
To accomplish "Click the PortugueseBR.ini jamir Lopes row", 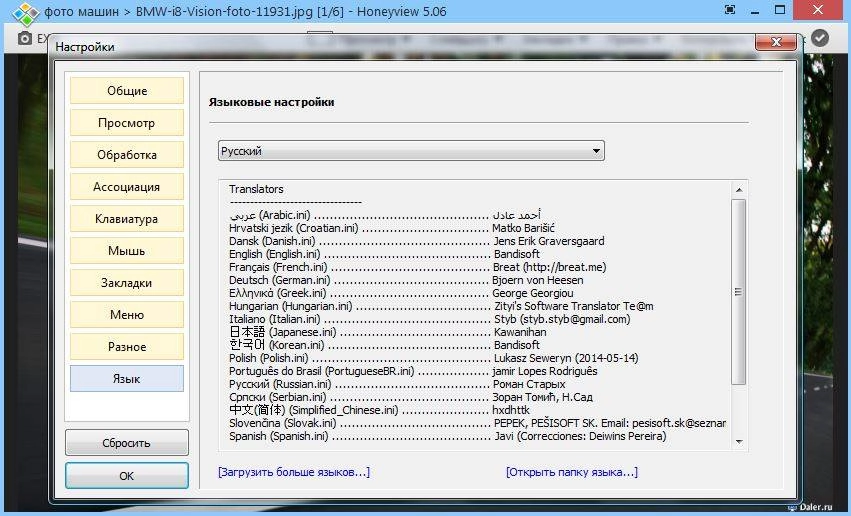I will point(413,371).
